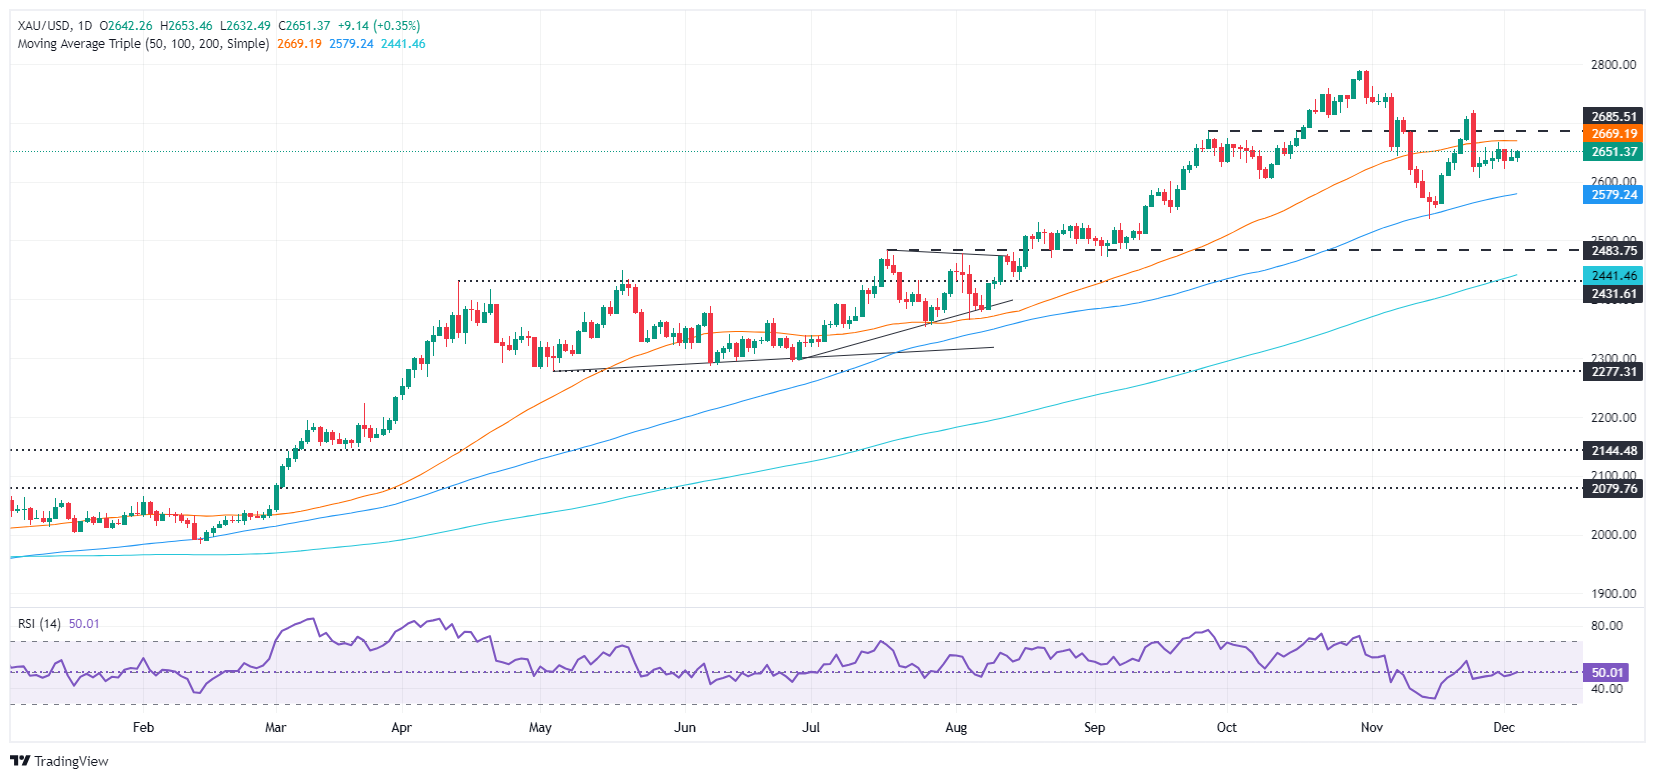Screen dimensions: 1655x779
Task: Open the TradingView wordmark link
Action: click(71, 761)
